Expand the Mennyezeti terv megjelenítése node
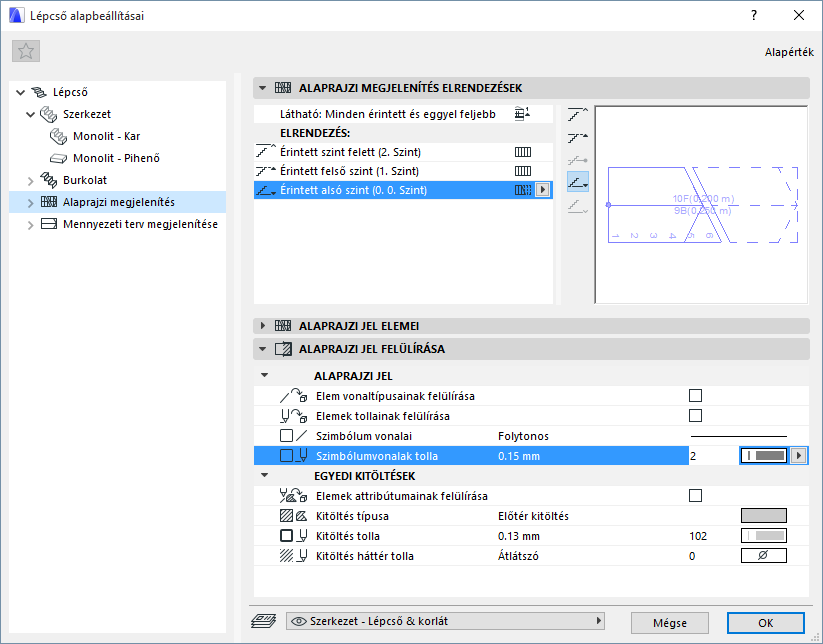This screenshot has height=644, width=823. (x=30, y=225)
